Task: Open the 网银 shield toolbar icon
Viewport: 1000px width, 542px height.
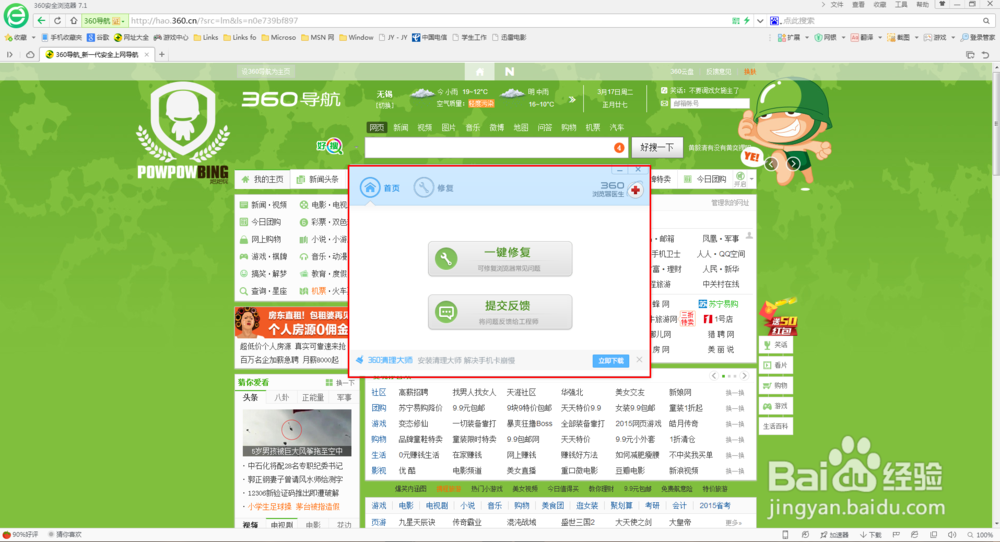Action: tap(825, 38)
